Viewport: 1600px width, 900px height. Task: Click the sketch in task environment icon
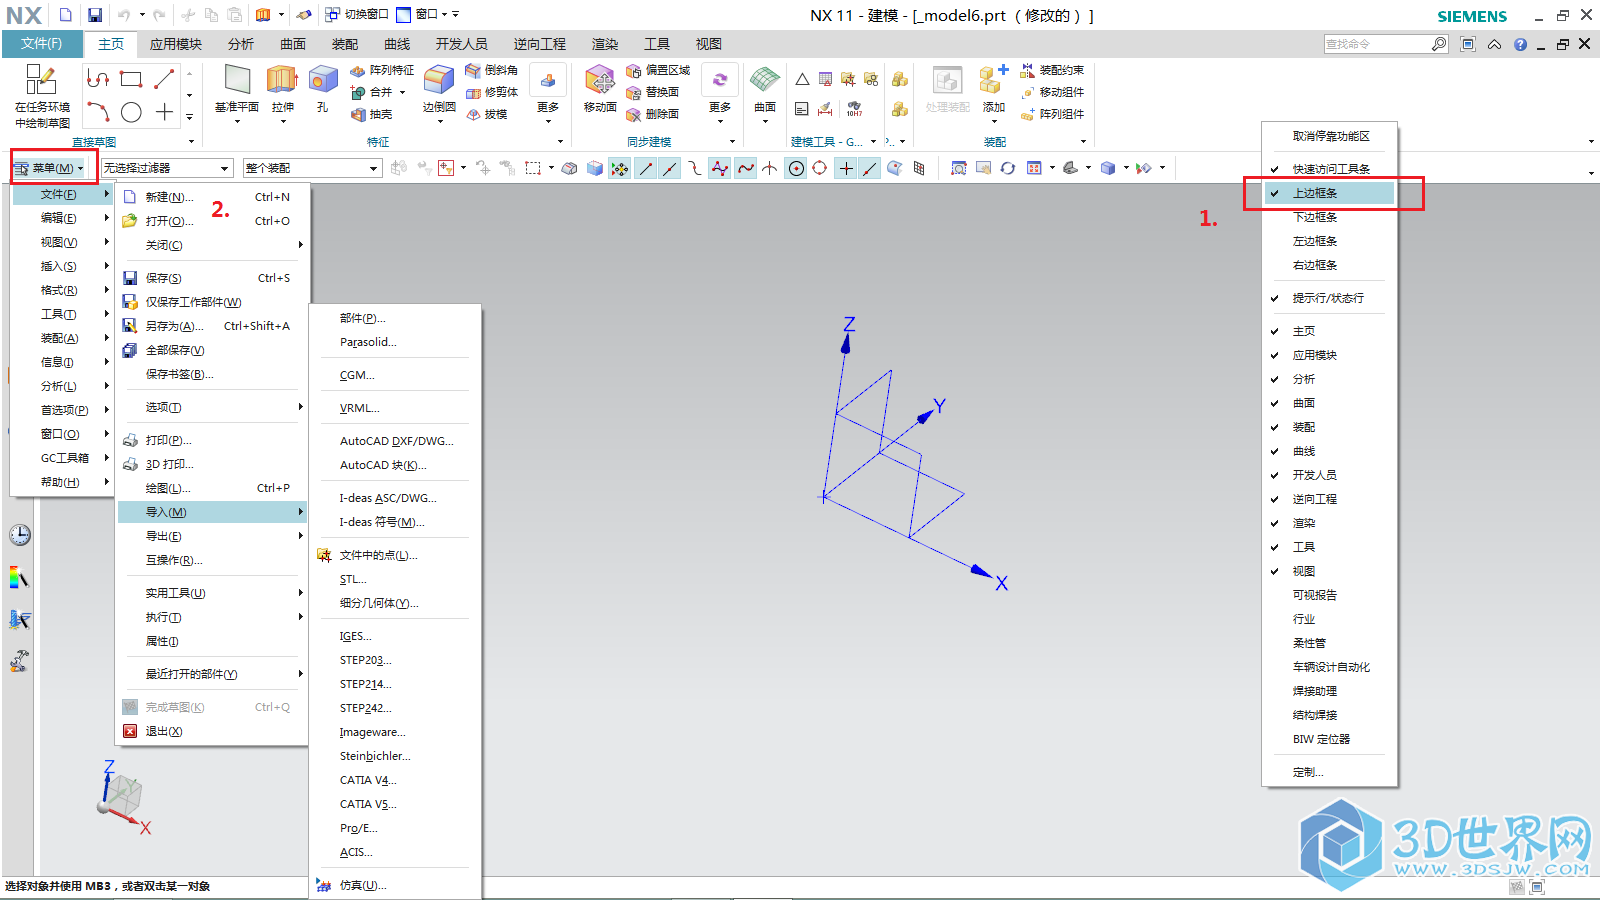[41, 80]
